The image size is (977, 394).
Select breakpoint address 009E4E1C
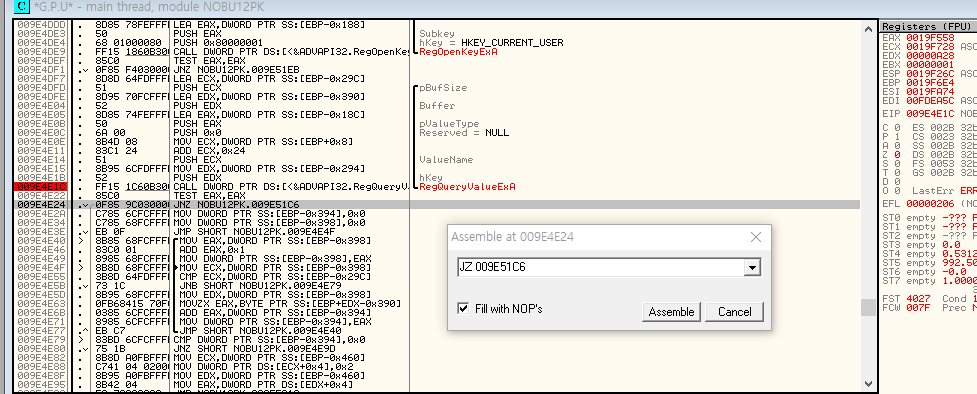(x=42, y=186)
